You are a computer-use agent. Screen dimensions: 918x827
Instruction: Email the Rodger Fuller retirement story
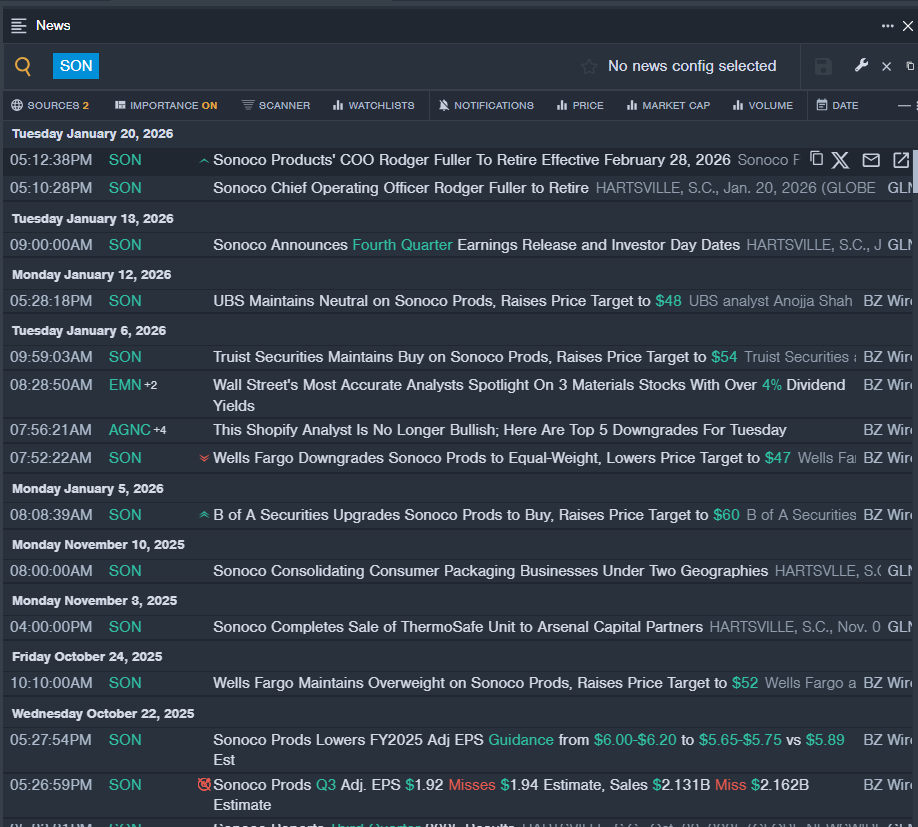tap(871, 160)
